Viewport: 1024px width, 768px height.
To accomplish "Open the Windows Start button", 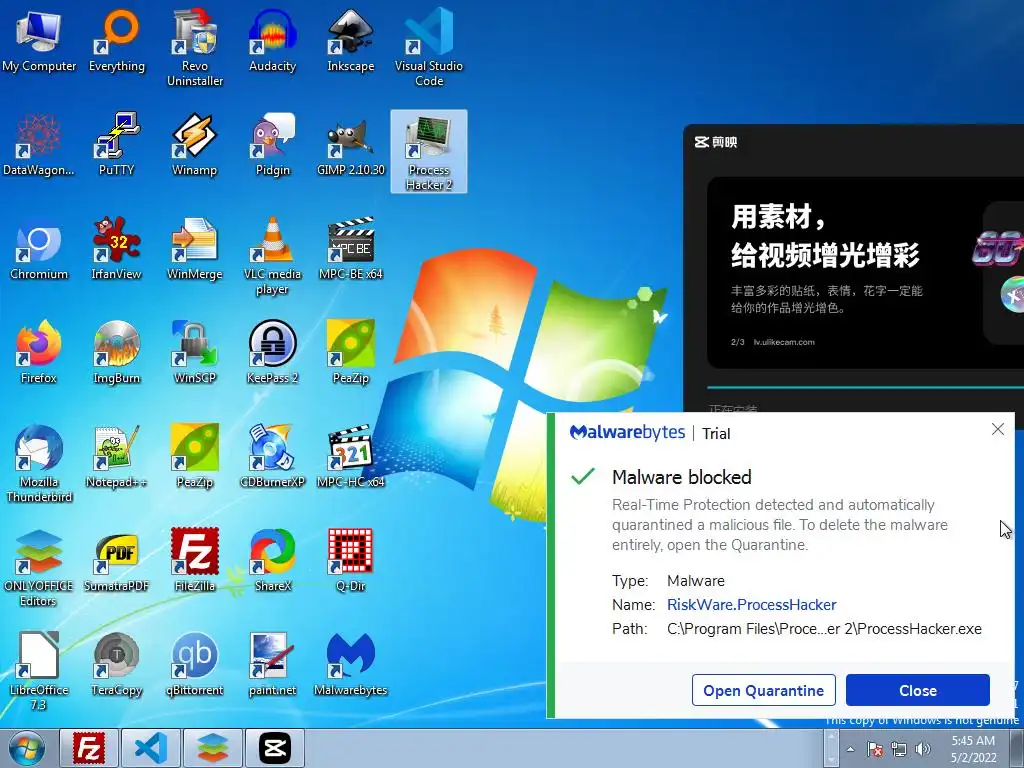I will tap(27, 749).
